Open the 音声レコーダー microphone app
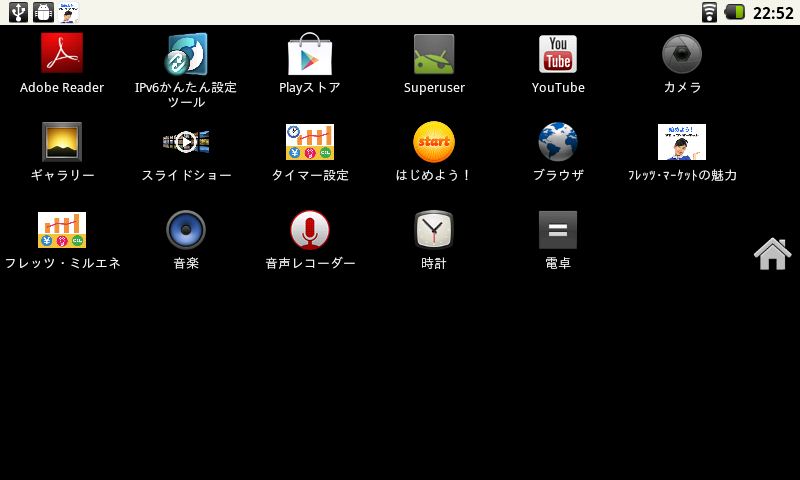Viewport: 800px width, 480px height. click(x=310, y=230)
